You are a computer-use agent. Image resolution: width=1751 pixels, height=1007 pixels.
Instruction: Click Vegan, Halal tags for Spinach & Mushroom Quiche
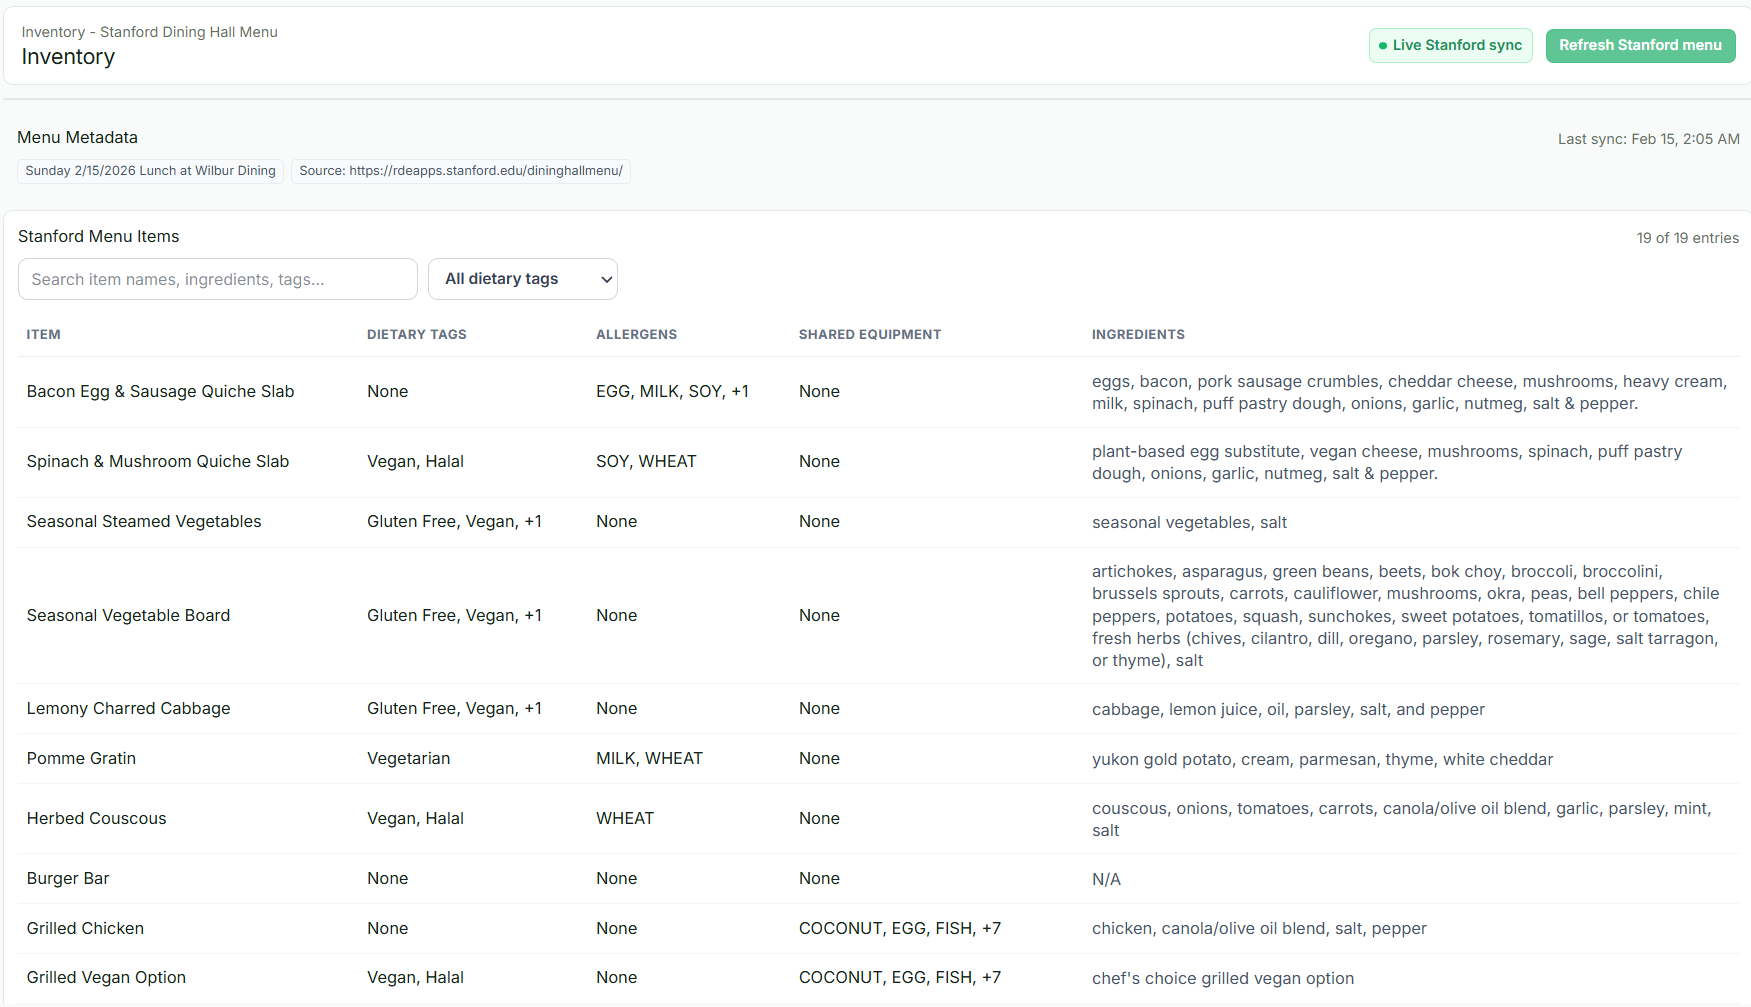[x=416, y=461]
